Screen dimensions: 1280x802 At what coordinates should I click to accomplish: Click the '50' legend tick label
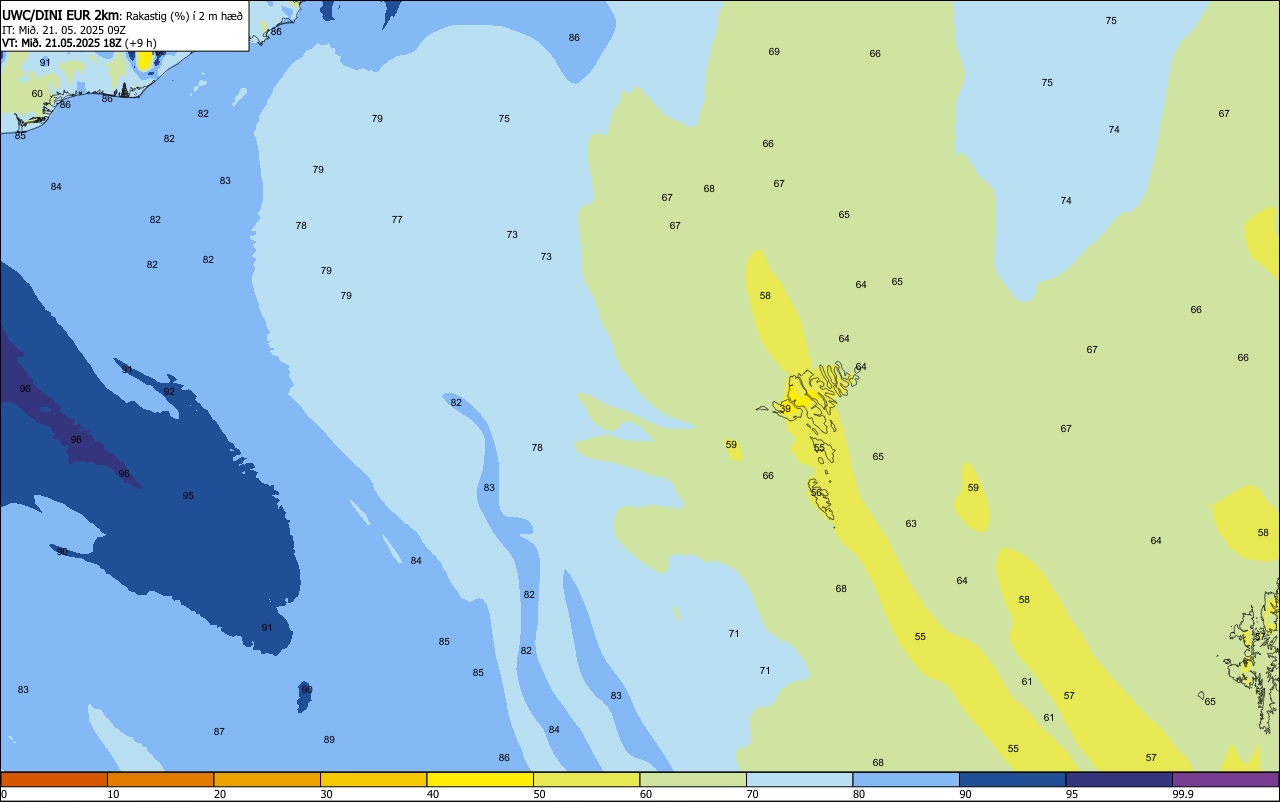[x=539, y=794]
